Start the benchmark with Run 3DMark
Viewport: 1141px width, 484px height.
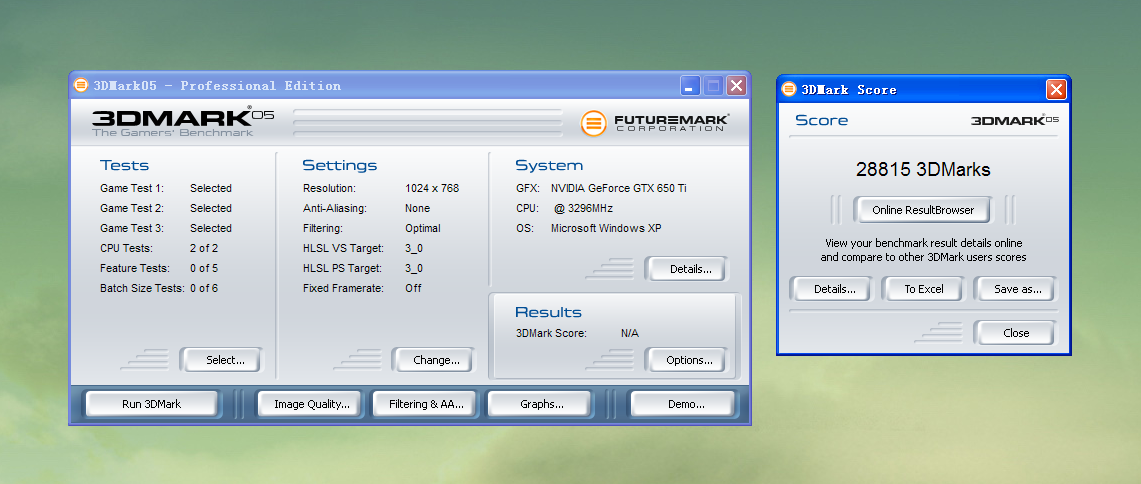click(x=151, y=404)
